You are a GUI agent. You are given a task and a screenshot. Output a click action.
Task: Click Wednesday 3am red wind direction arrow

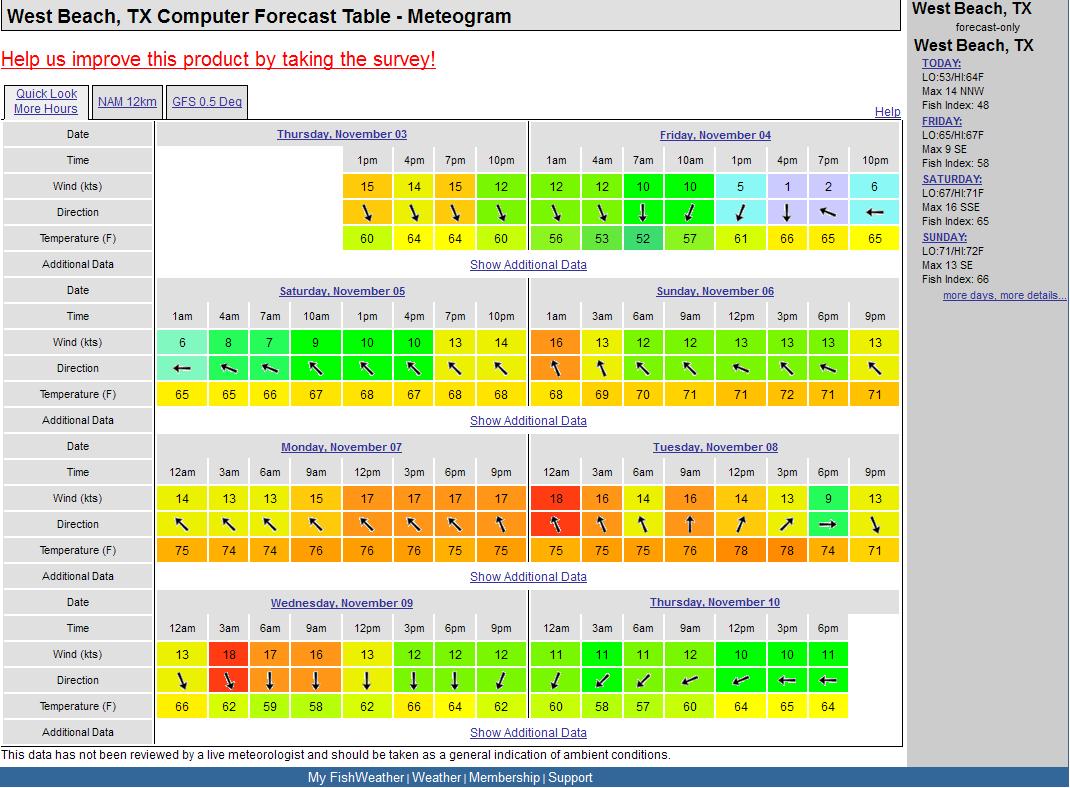(x=229, y=680)
